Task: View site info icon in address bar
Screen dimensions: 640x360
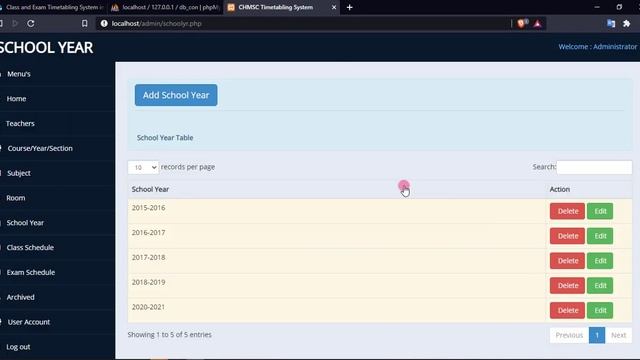Action: coord(104,24)
